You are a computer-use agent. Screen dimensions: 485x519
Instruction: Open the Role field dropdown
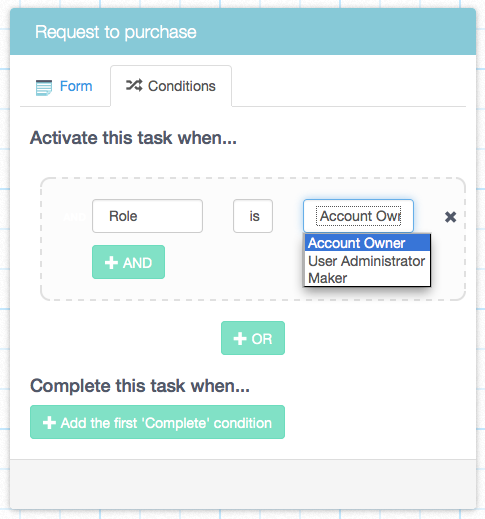[147, 216]
